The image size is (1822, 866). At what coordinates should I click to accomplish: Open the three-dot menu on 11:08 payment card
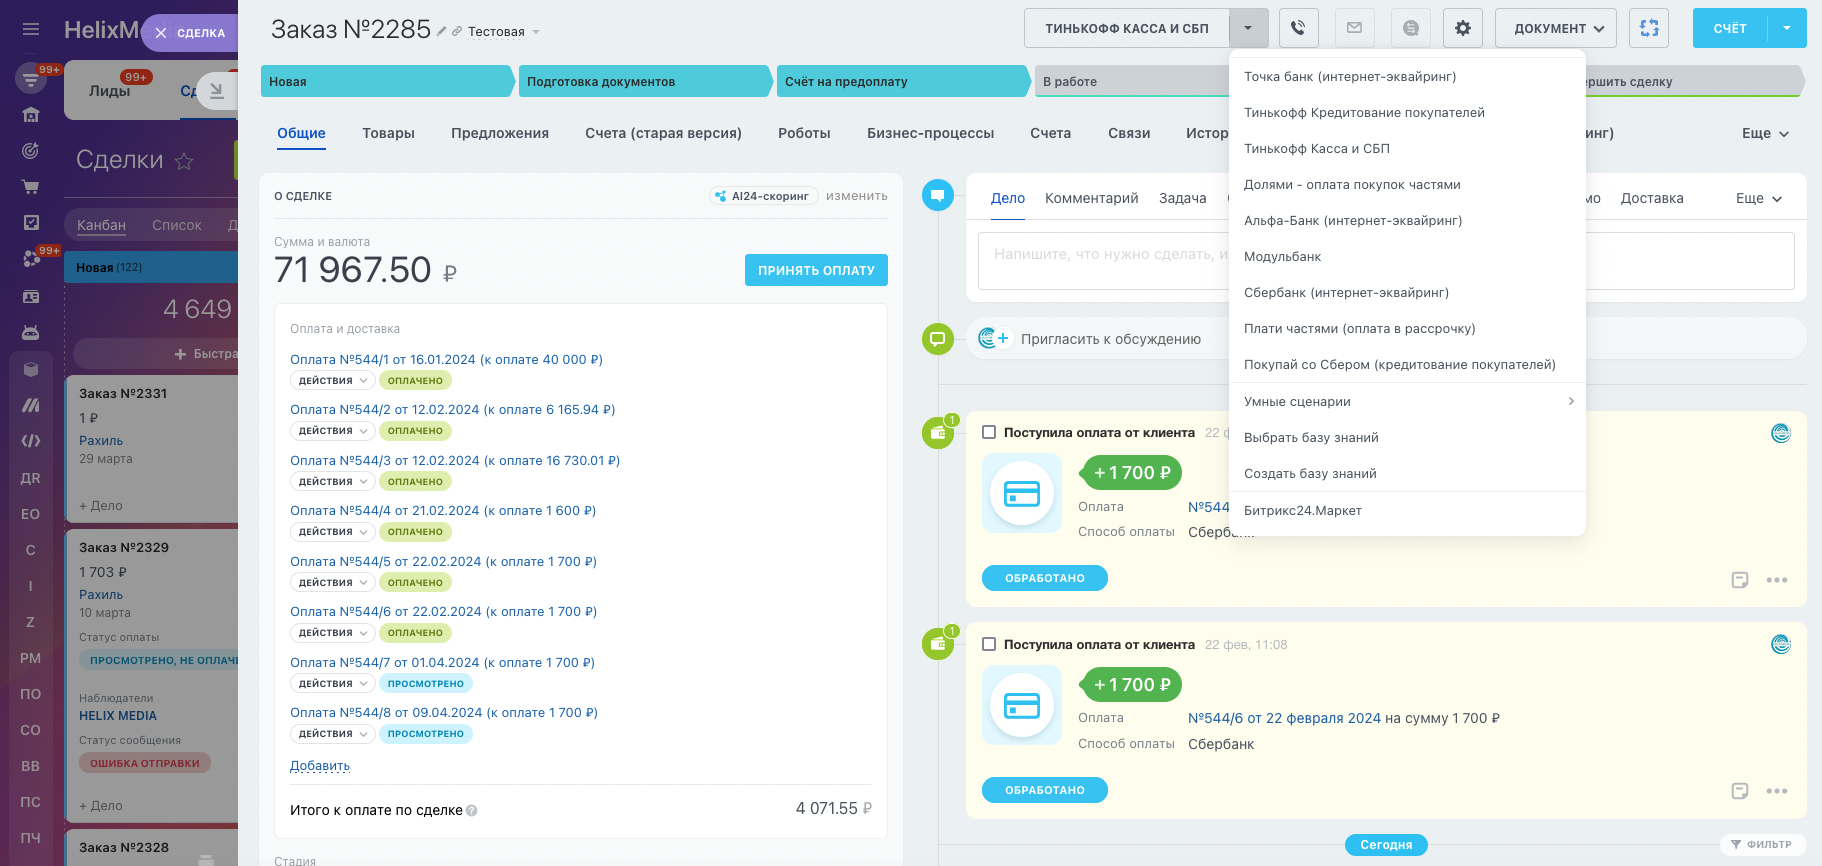click(1777, 791)
